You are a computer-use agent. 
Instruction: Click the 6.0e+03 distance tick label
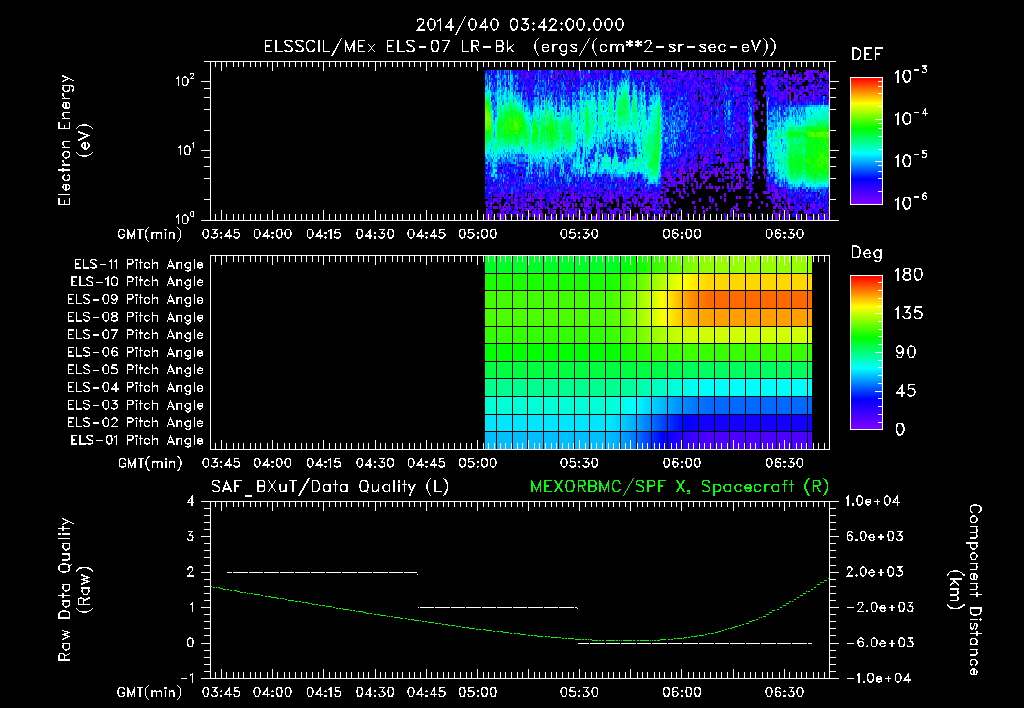click(875, 537)
